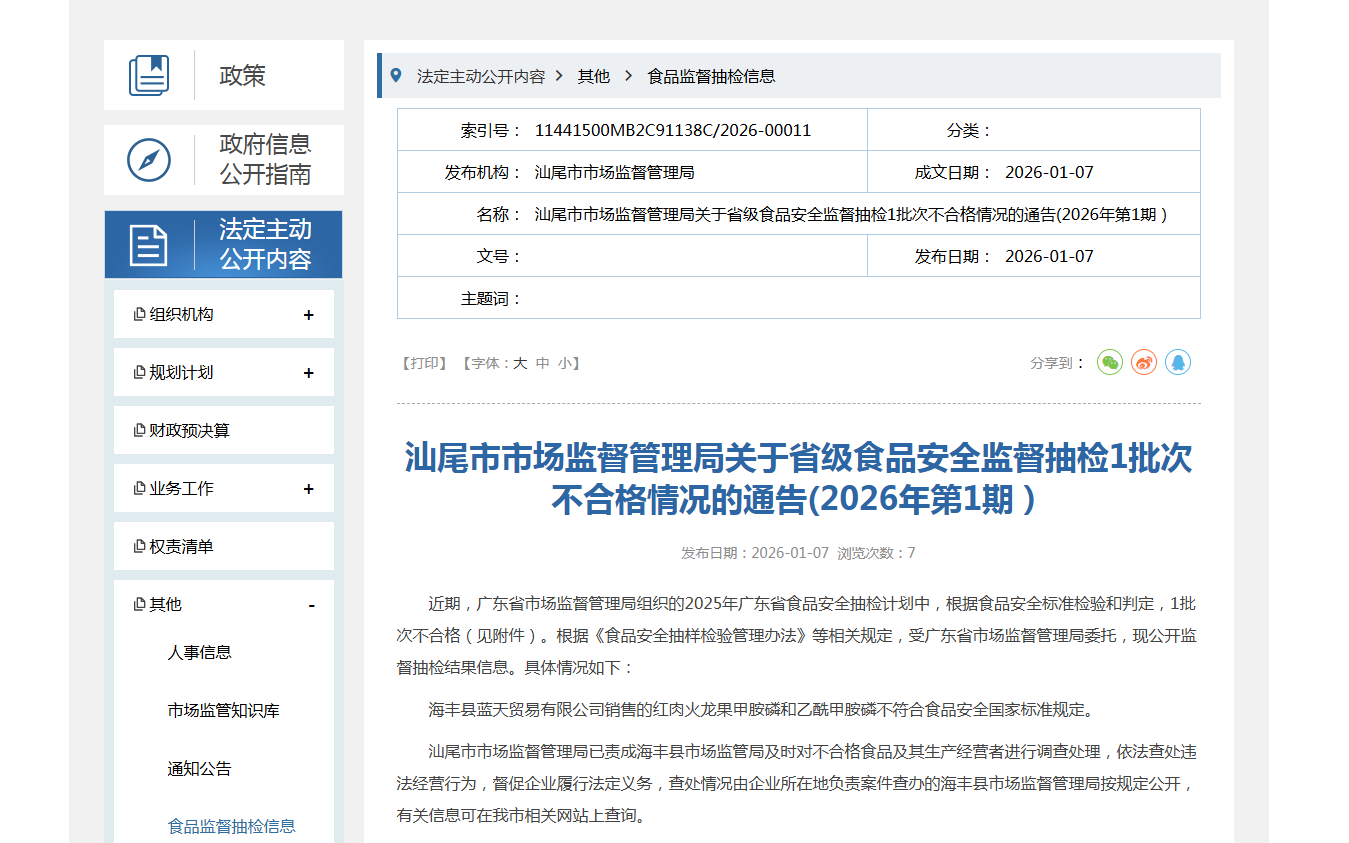Click the 政策 book icon
This screenshot has height=843, width=1349.
pyautogui.click(x=149, y=76)
